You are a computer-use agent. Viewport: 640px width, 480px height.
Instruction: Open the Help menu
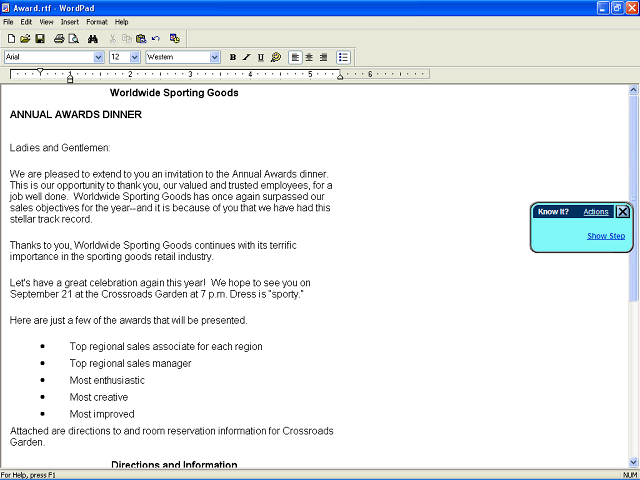121,22
